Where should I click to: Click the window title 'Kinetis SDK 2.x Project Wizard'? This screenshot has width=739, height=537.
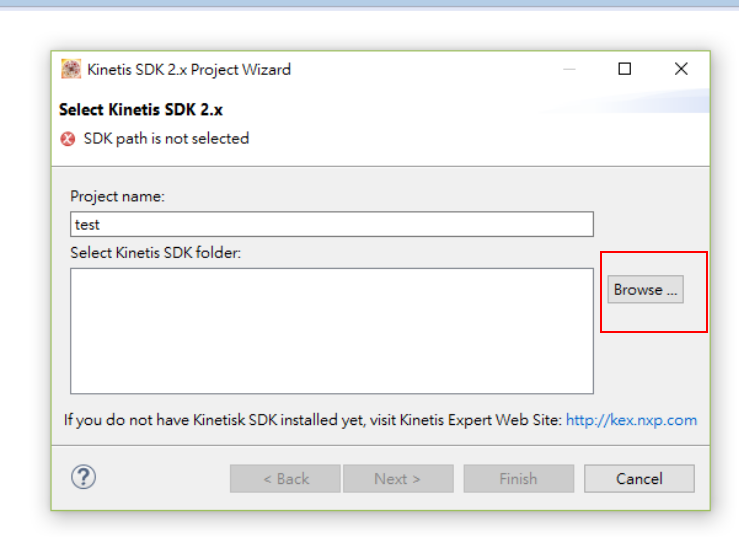coord(189,69)
